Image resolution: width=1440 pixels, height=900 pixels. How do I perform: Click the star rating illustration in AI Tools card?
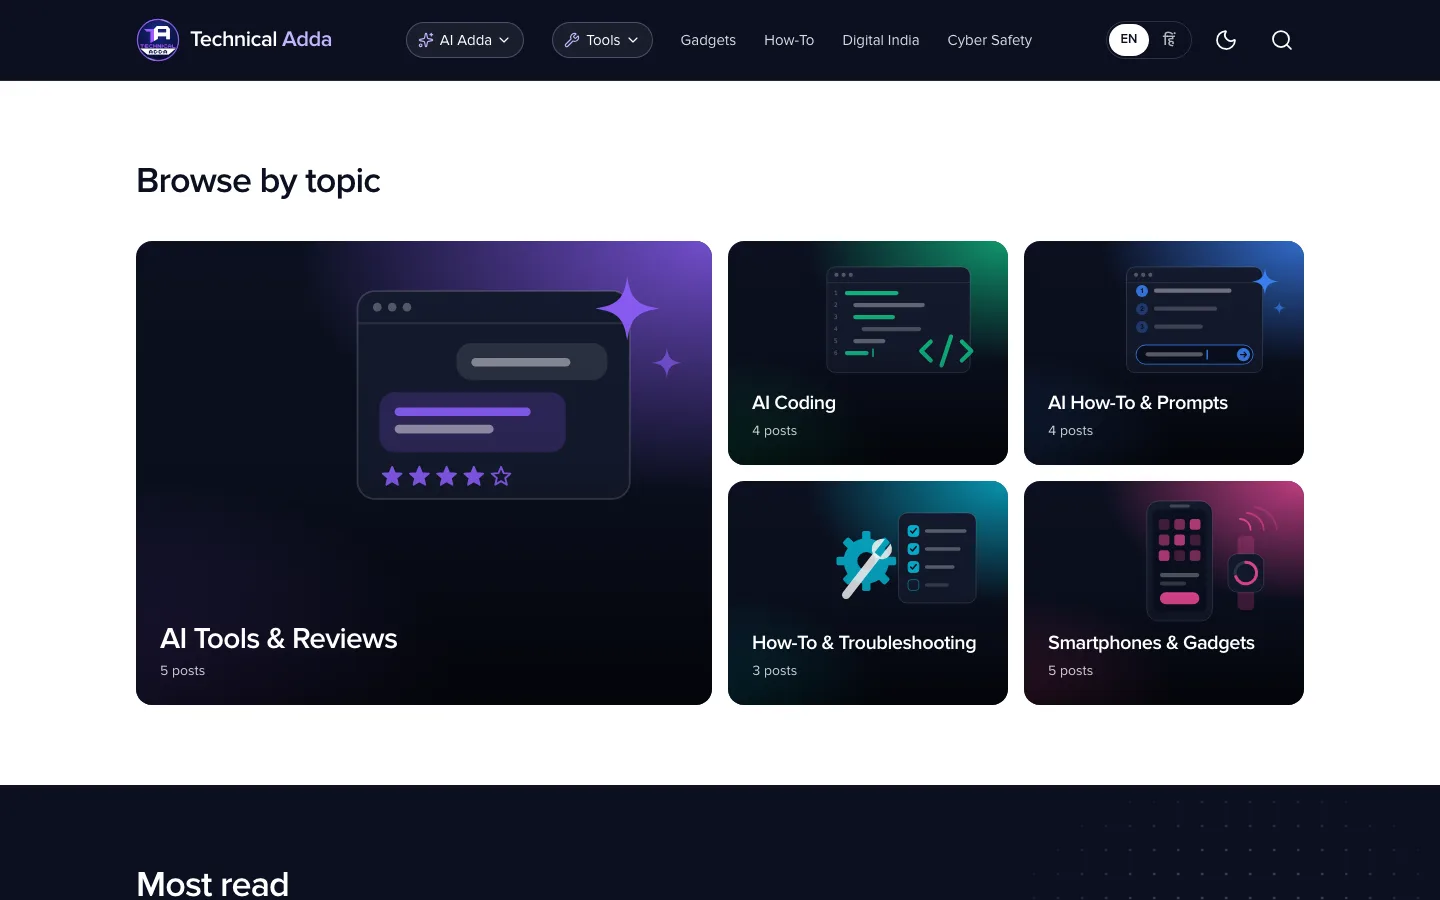click(x=447, y=477)
